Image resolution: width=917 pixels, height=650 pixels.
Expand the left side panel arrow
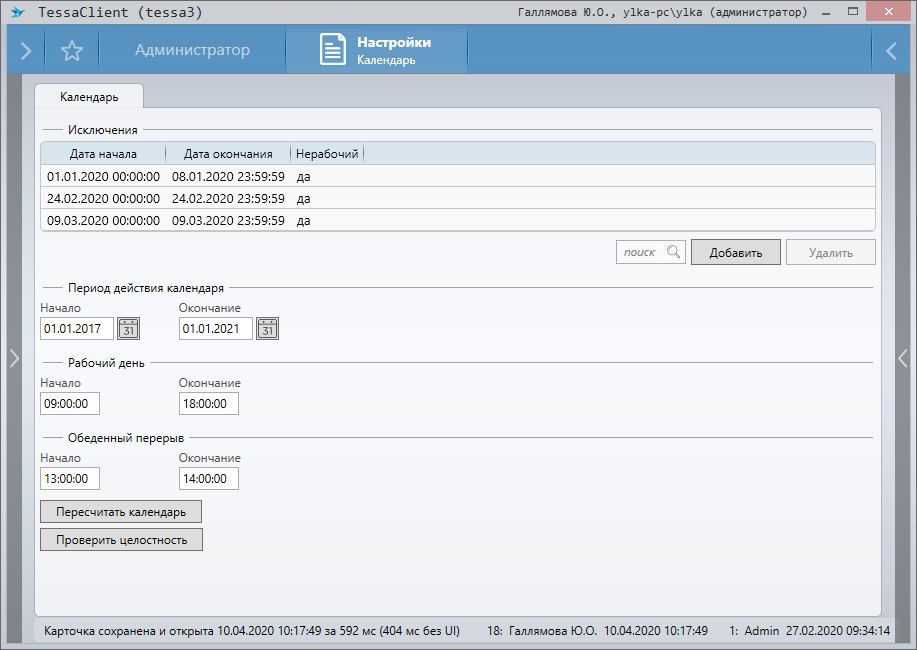(13, 358)
